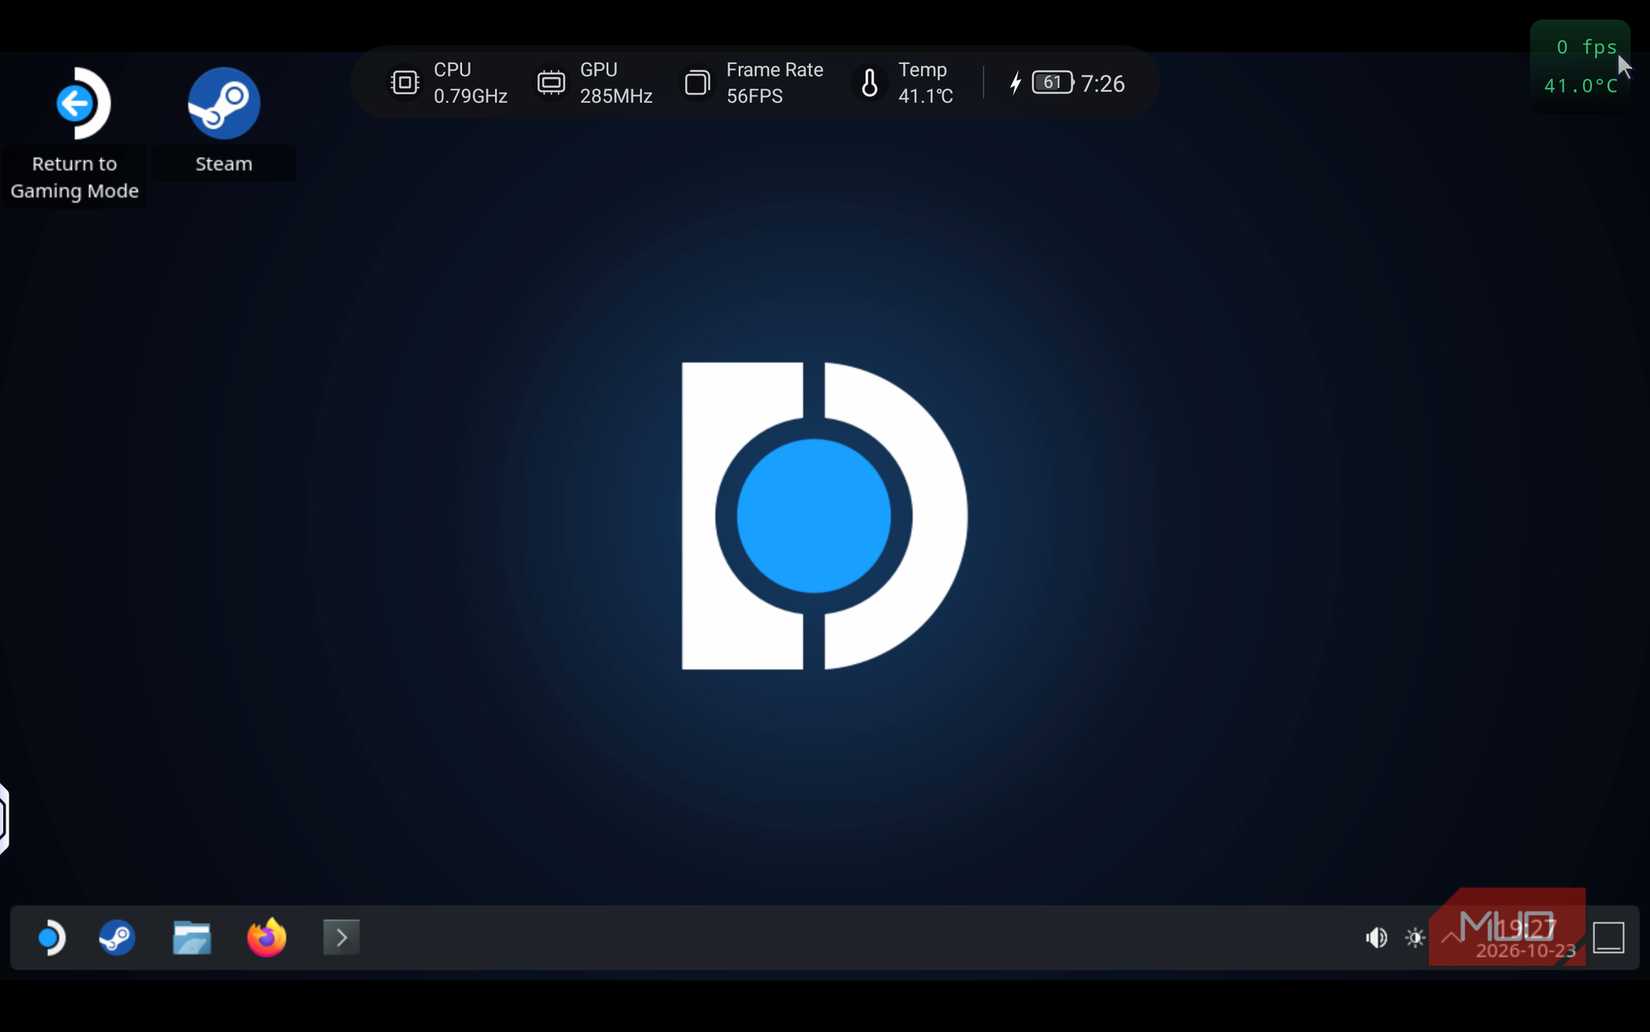Click the GPU 285MHz reading
Viewport: 1650px width, 1032px height.
click(616, 83)
